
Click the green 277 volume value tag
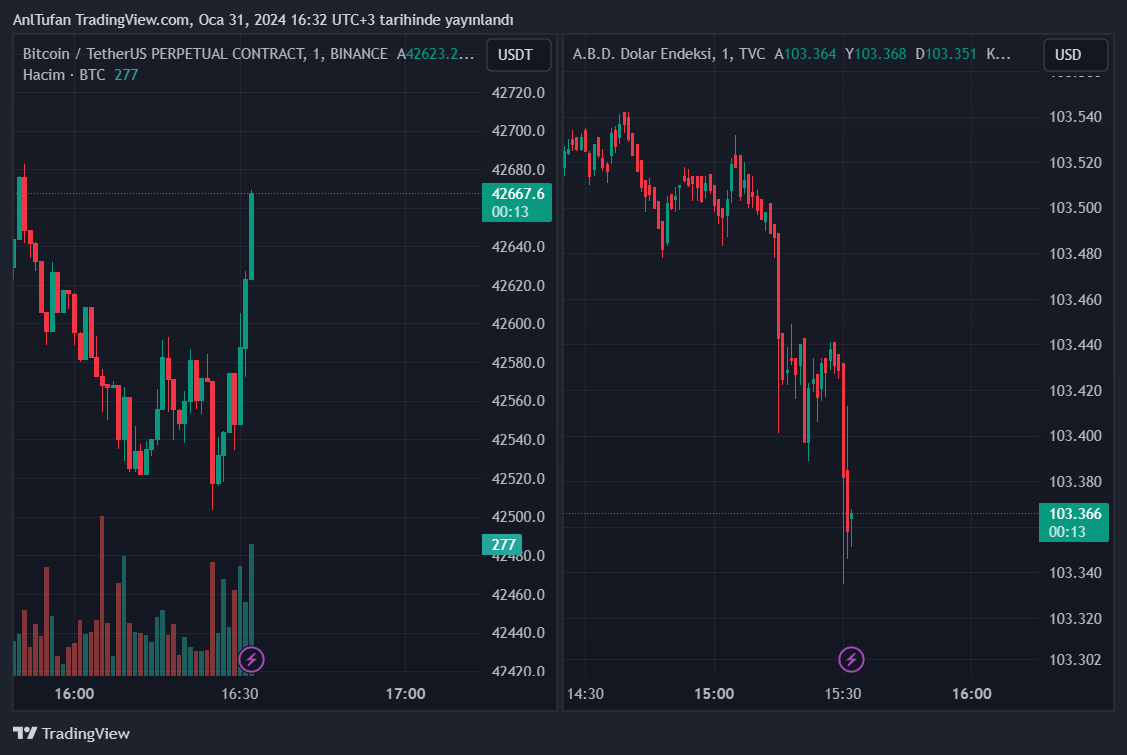(503, 545)
